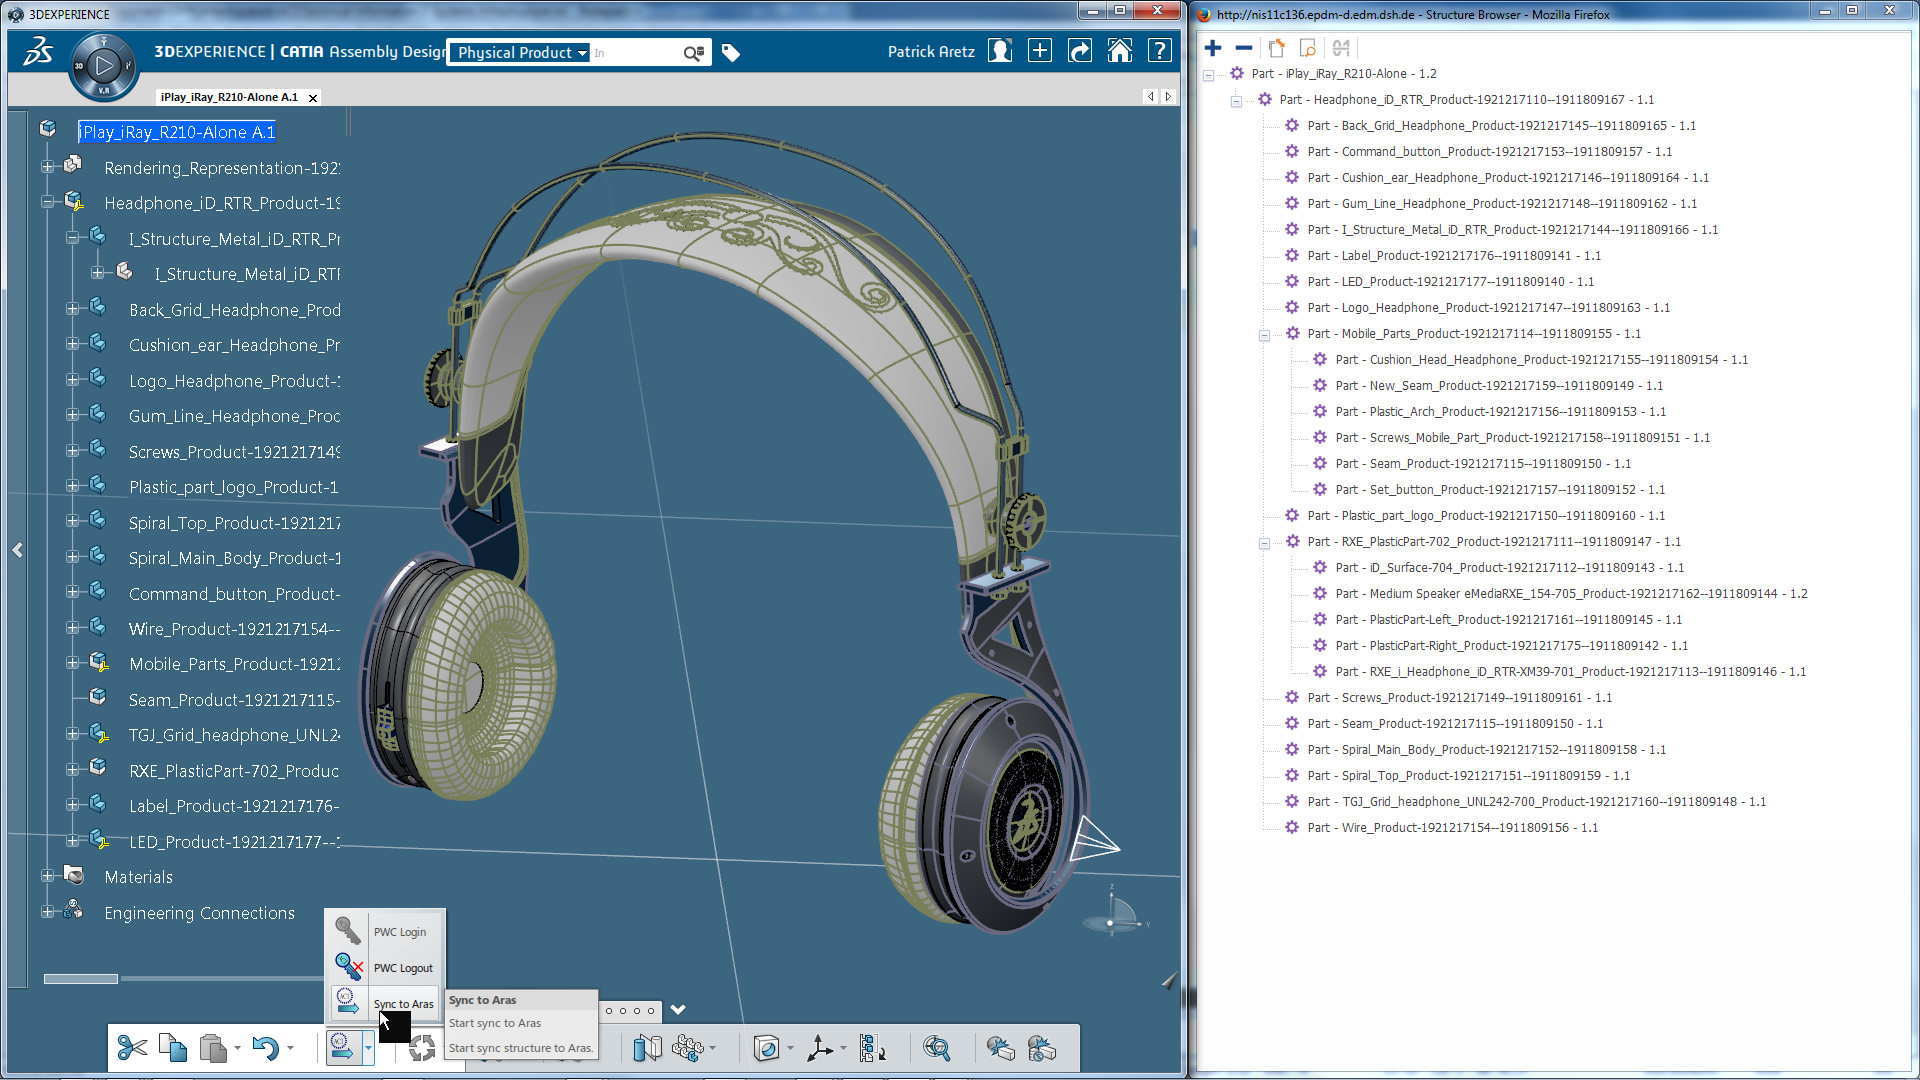Select PWC Login from the popup menu

coord(399,932)
